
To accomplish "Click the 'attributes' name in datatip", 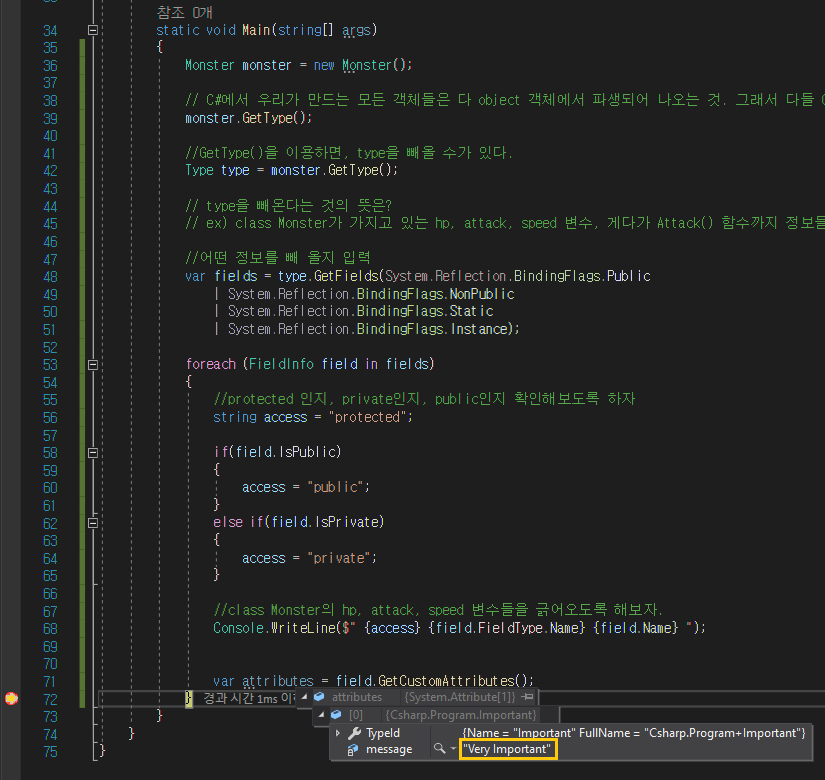I will pyautogui.click(x=357, y=697).
